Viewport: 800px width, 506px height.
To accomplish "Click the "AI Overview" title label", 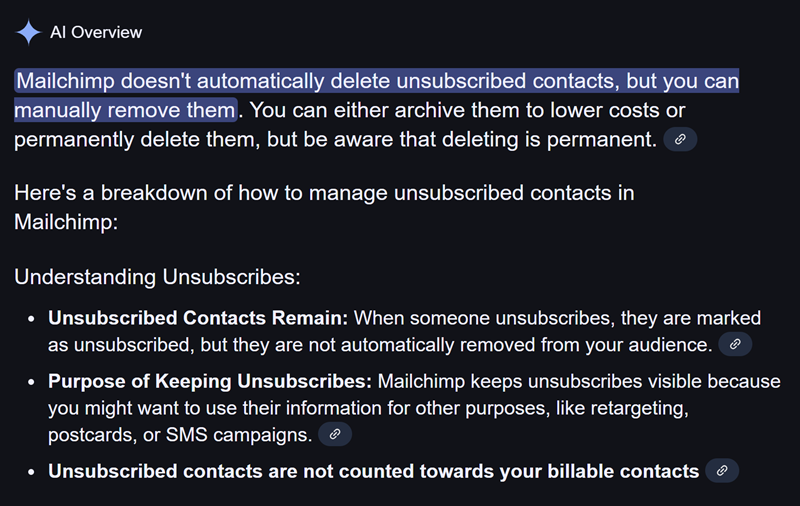I will 96,32.
